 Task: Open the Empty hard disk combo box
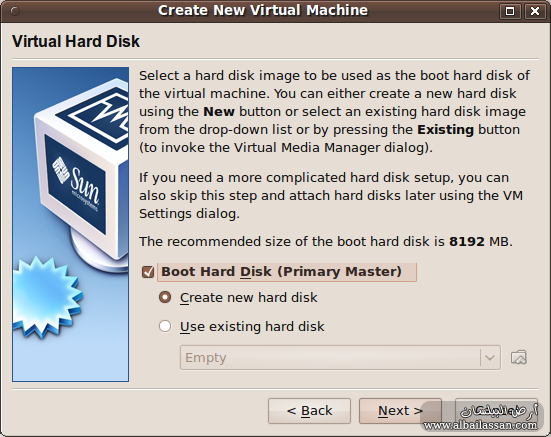(340, 358)
